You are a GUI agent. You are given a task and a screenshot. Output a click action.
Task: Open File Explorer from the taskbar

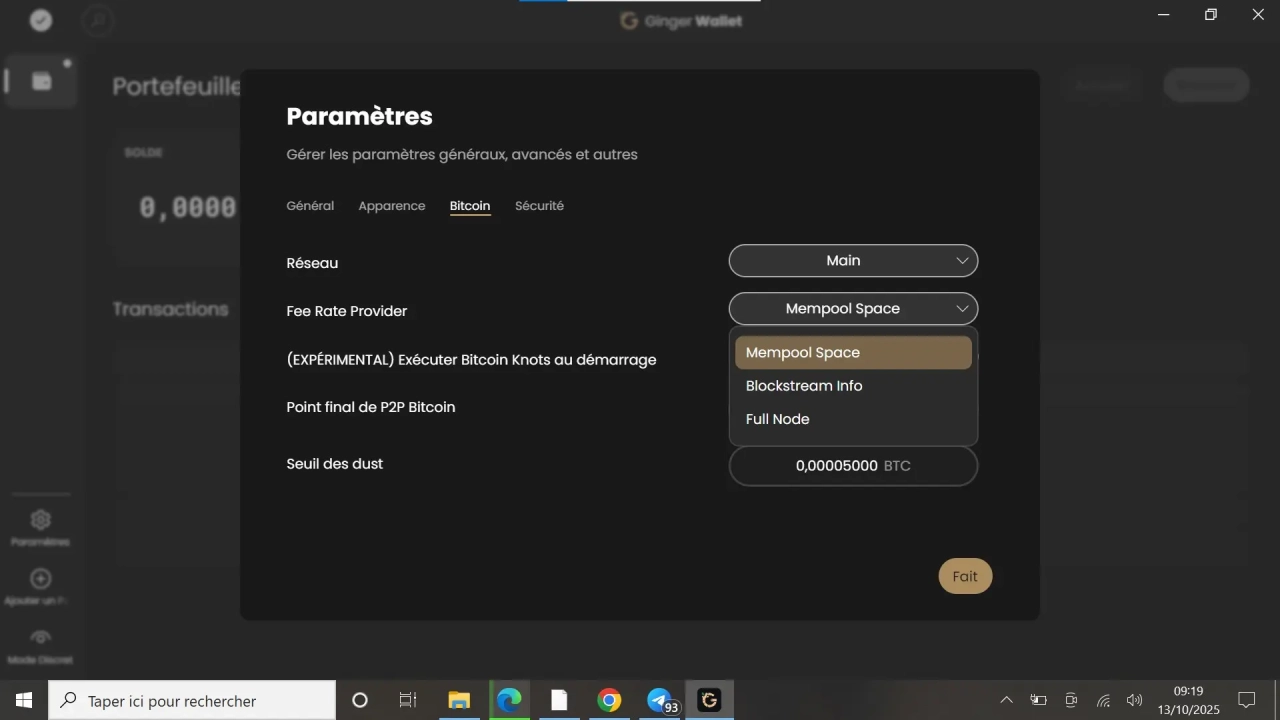[x=459, y=700]
